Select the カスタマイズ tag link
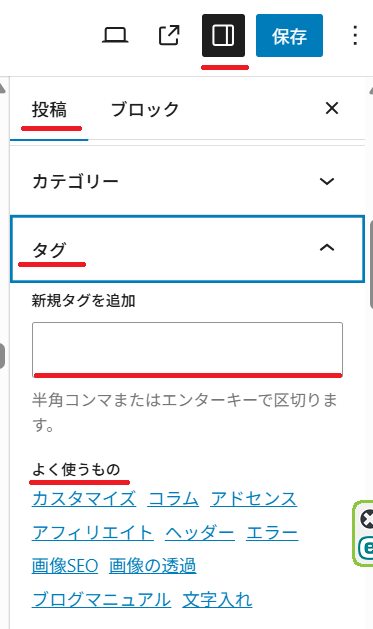 [x=84, y=499]
